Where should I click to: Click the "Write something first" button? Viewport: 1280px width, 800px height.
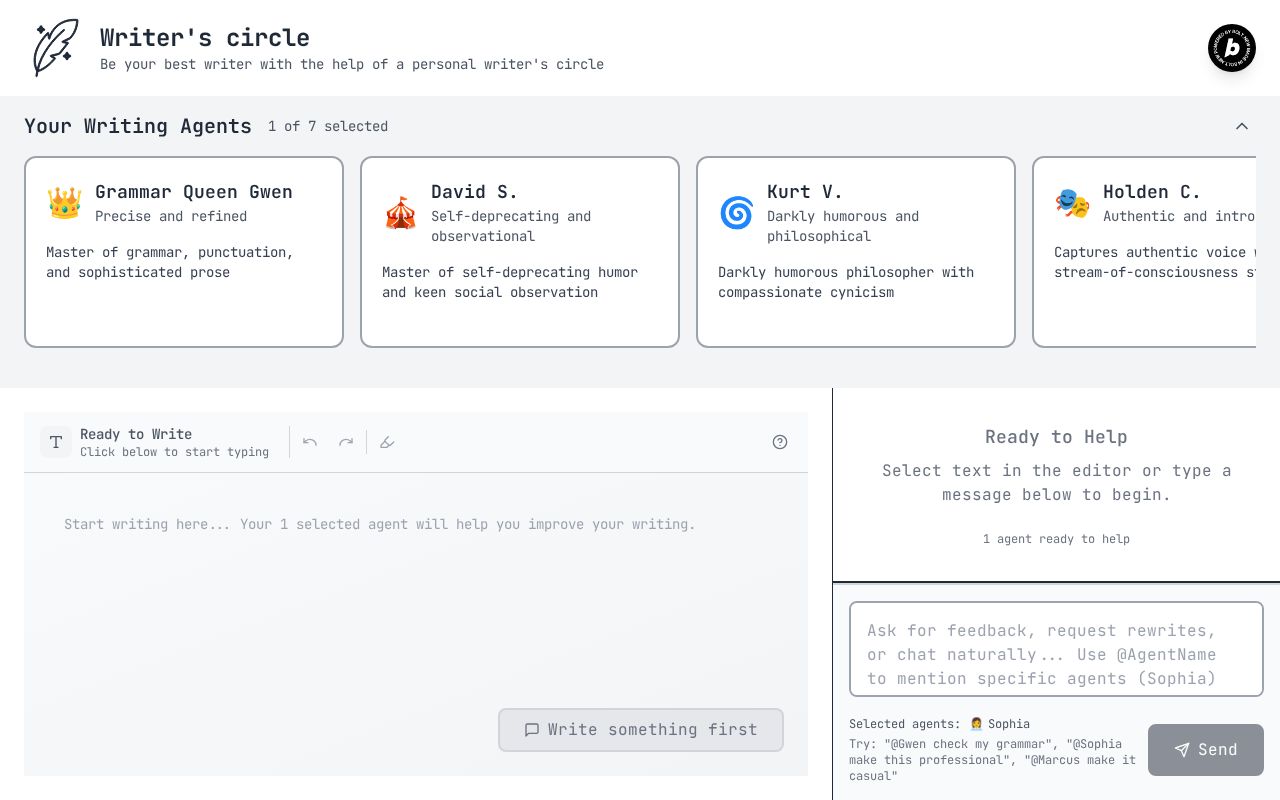coord(641,730)
